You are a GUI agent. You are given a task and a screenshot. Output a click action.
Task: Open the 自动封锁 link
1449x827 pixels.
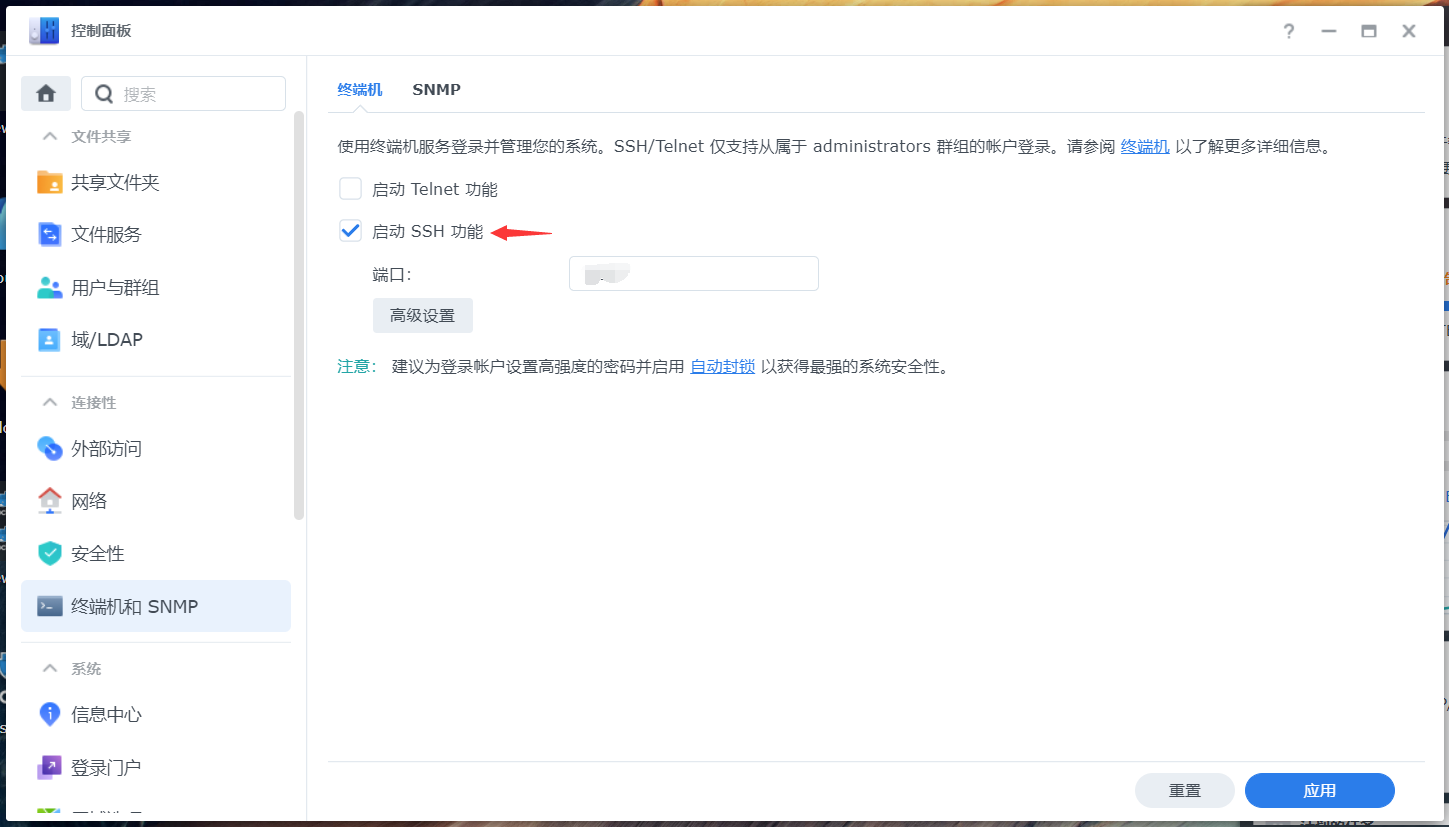[x=722, y=366]
